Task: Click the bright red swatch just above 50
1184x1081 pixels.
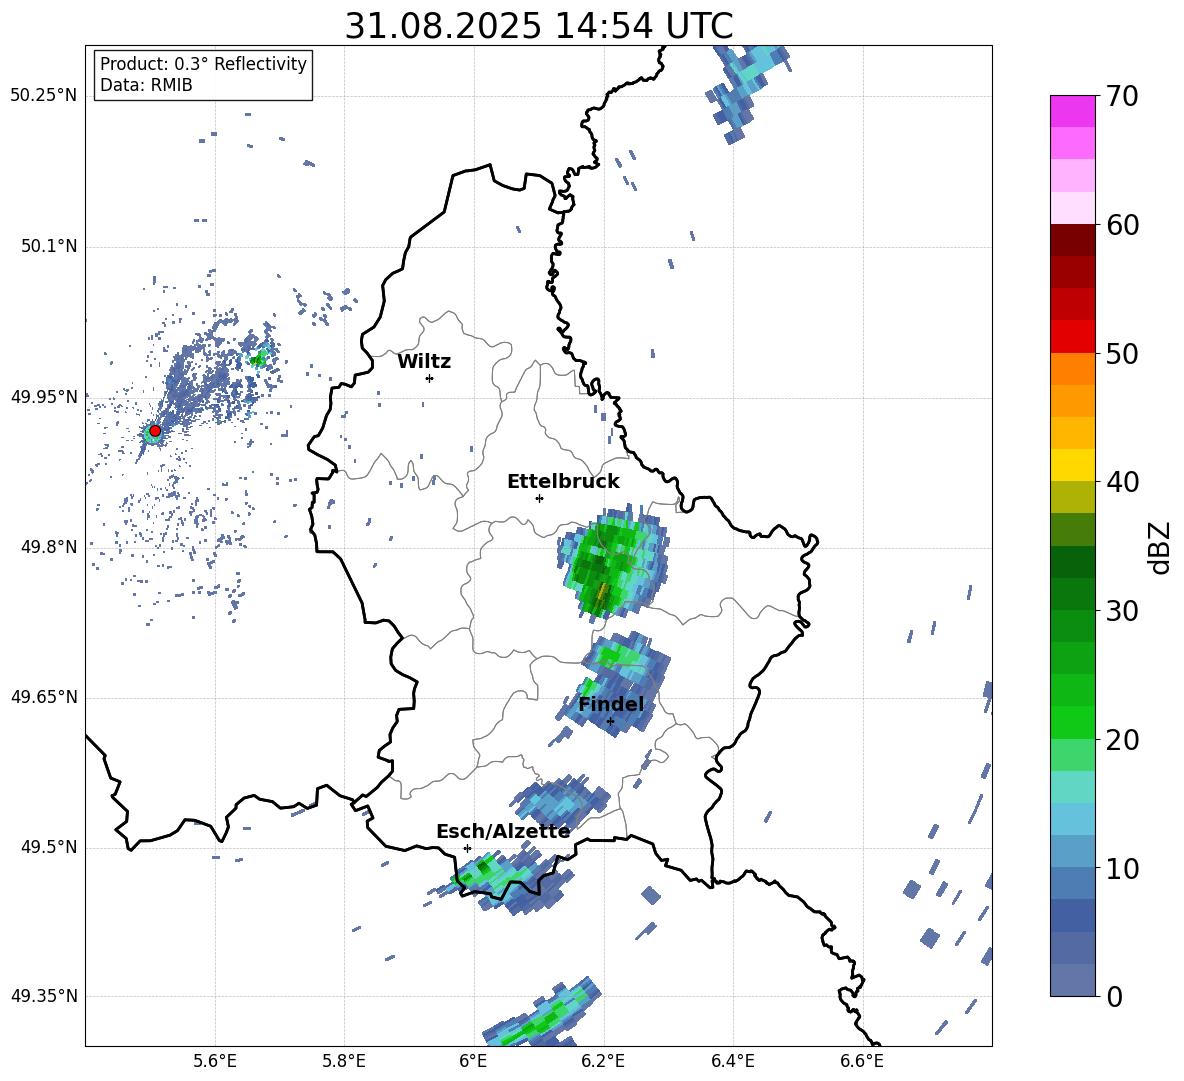Action: click(x=1072, y=337)
